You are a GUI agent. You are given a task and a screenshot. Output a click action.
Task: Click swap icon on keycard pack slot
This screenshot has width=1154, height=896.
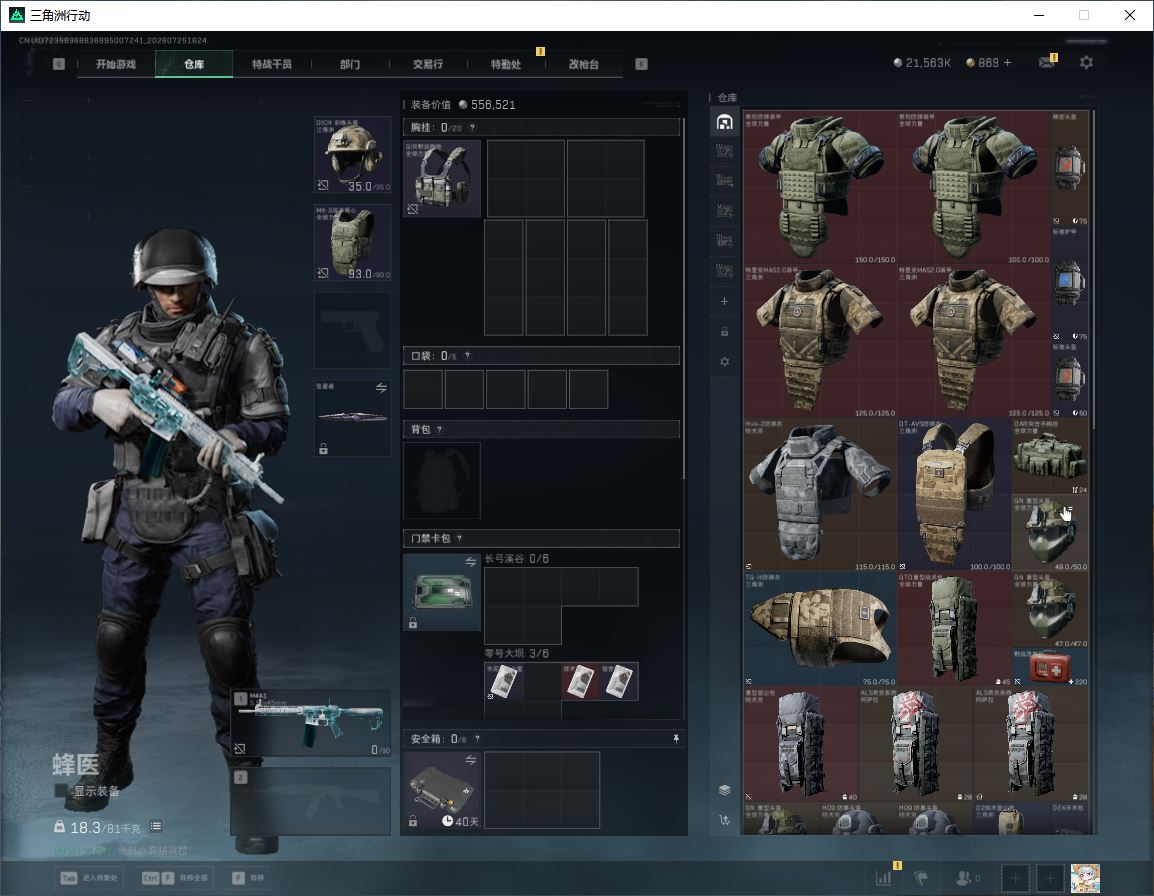coord(470,562)
